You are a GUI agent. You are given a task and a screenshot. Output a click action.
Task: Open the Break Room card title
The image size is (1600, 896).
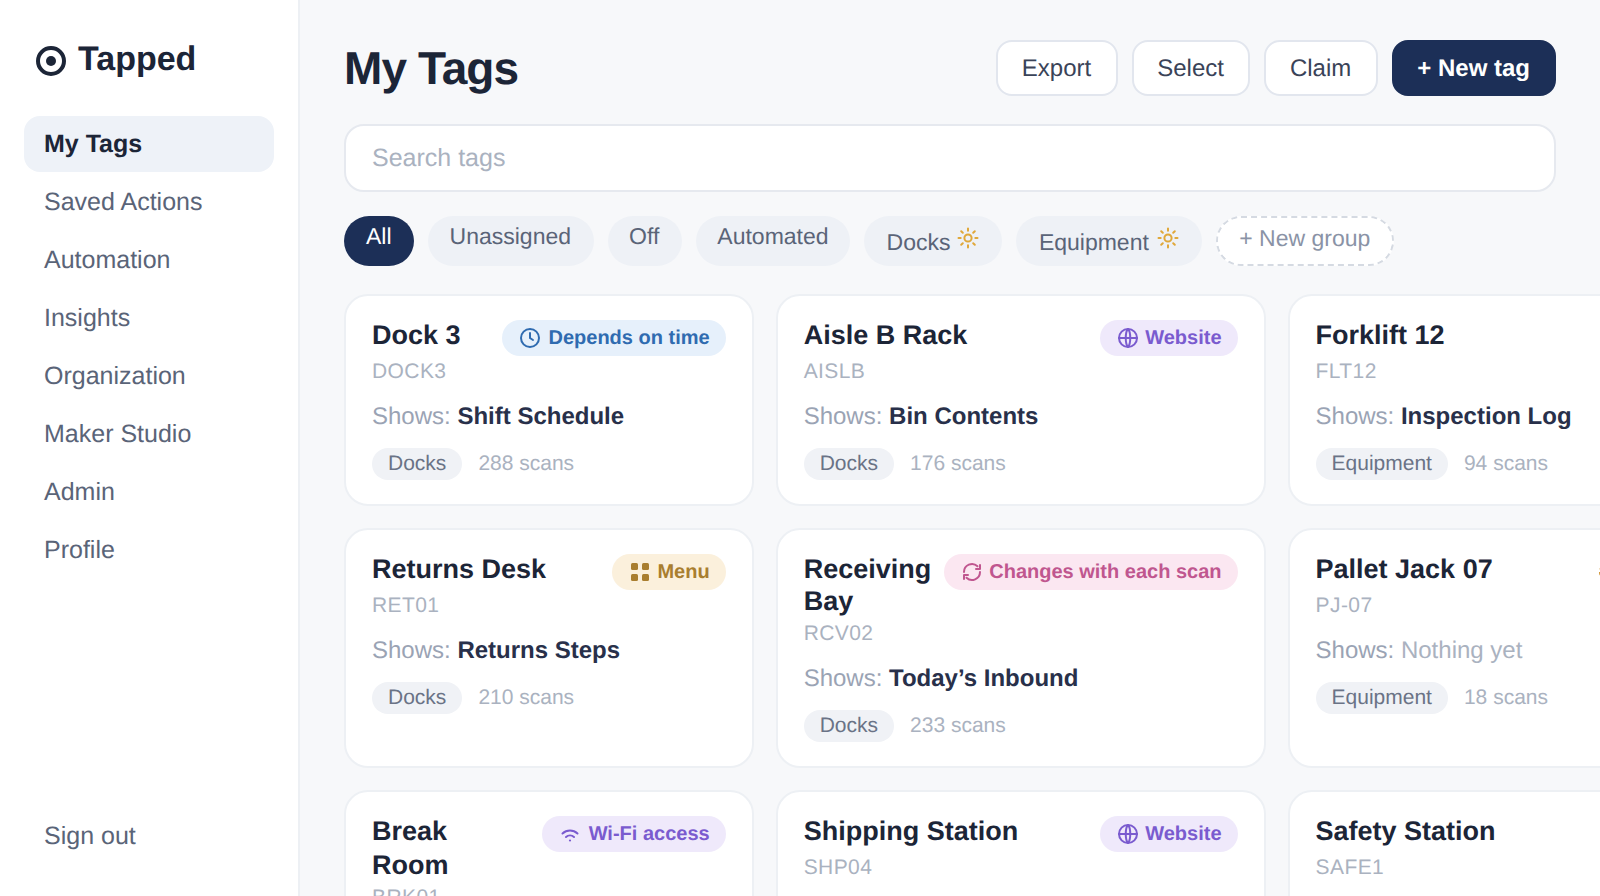410,848
